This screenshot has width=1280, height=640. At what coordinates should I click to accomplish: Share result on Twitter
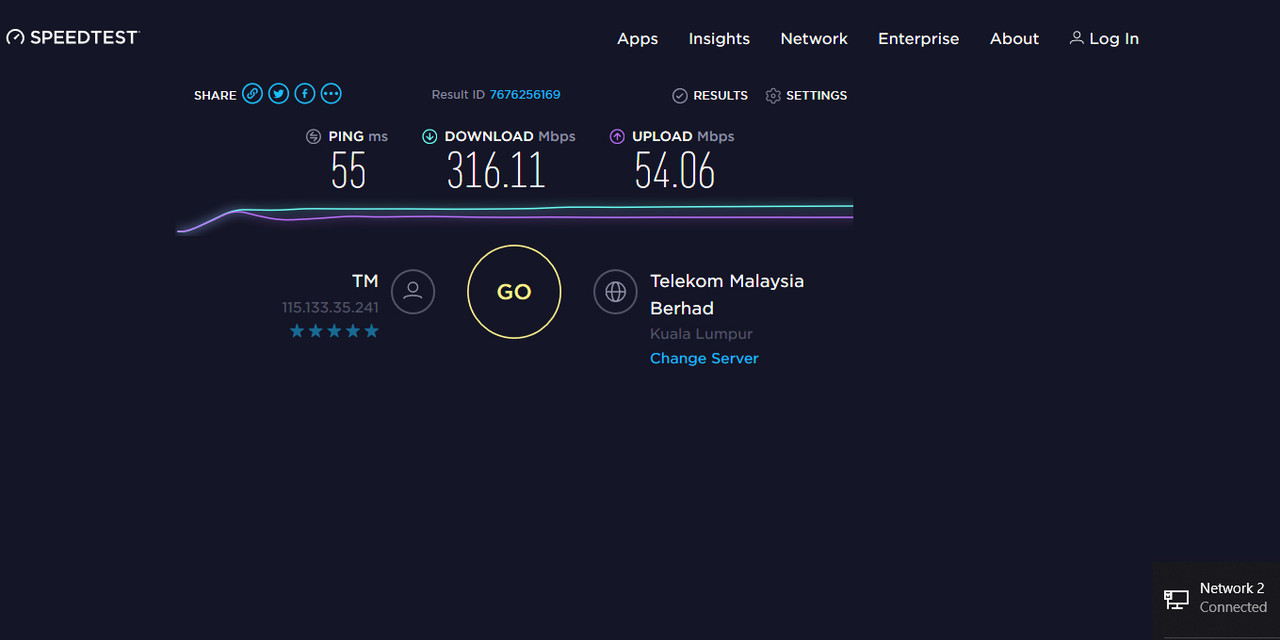279,94
